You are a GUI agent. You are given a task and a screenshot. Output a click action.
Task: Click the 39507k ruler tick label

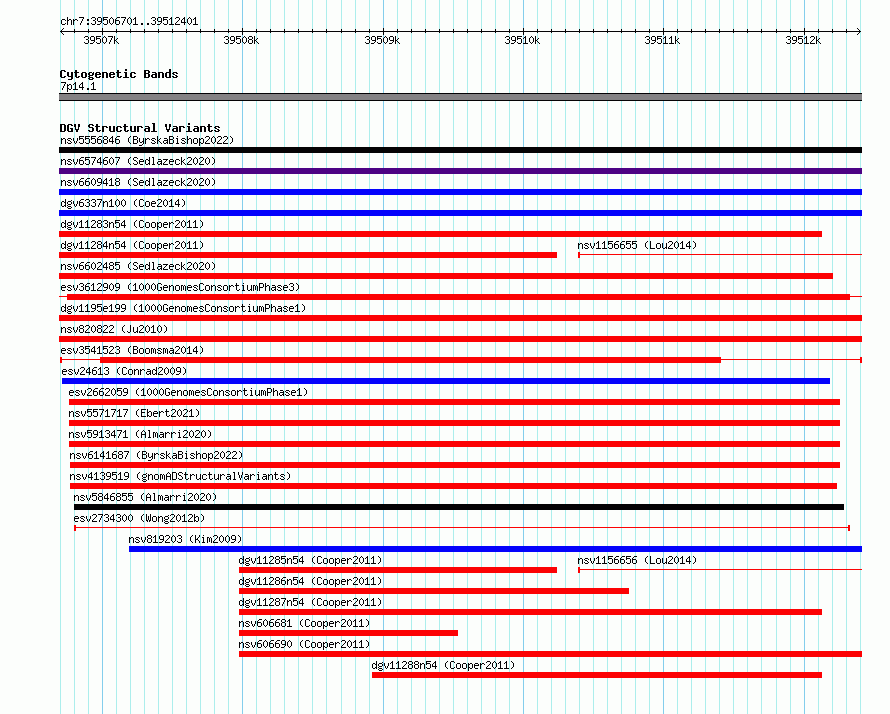pos(101,40)
